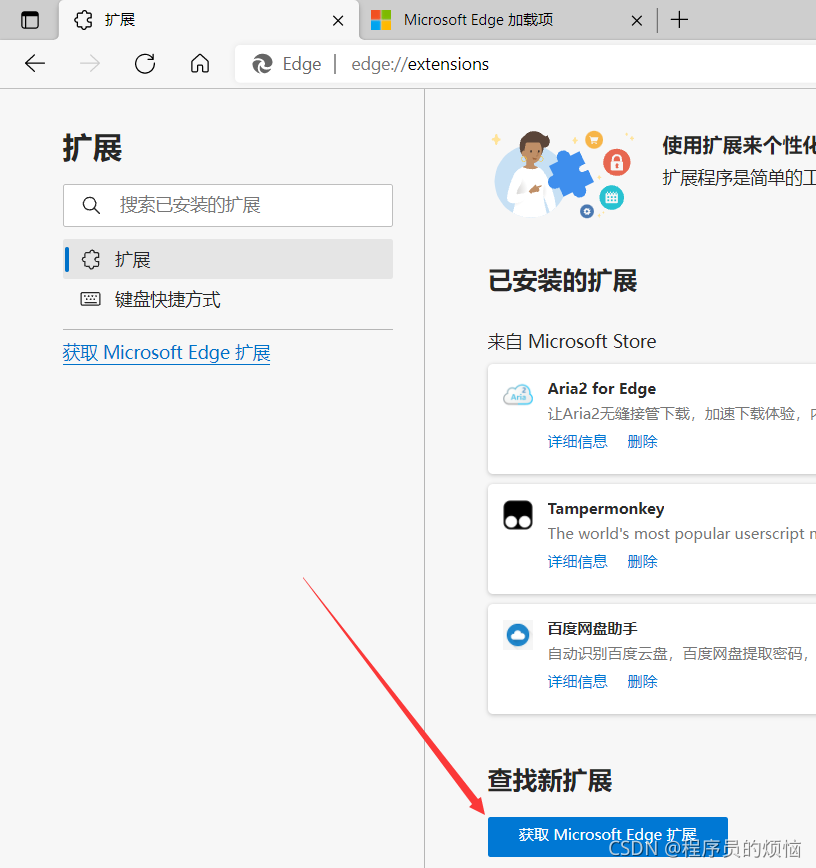The width and height of the screenshot is (816, 868).
Task: Click the browser back arrow
Action: pos(35,64)
